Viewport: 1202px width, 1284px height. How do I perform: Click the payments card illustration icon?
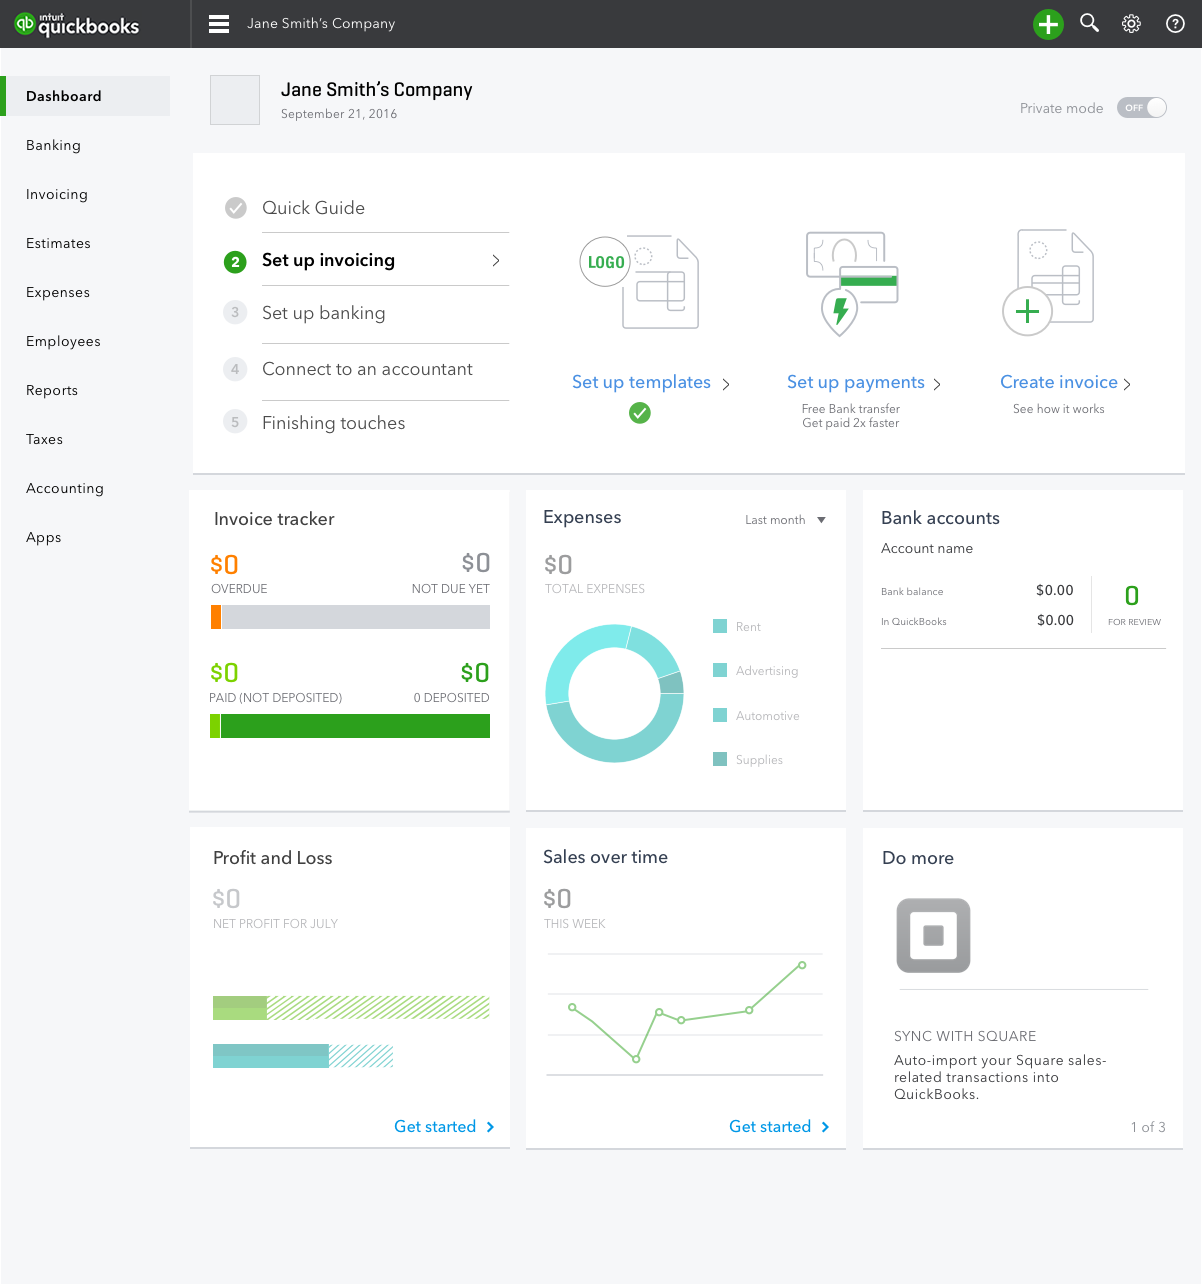pos(852,284)
